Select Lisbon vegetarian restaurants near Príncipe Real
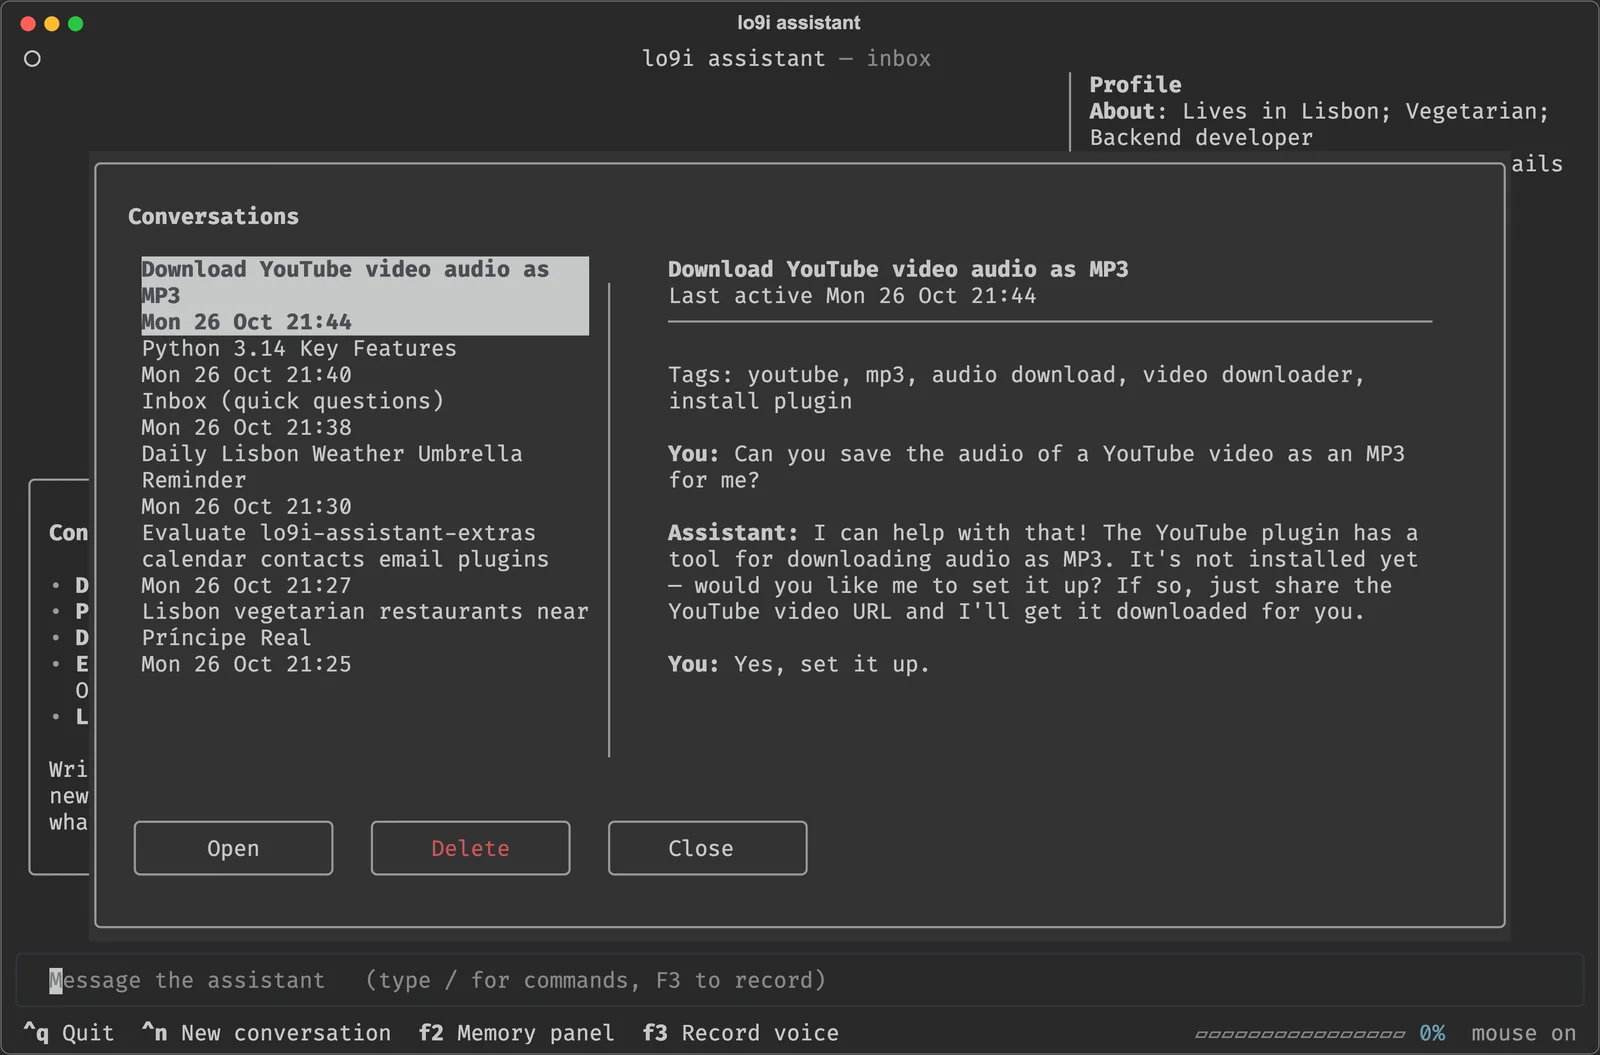 pos(365,638)
